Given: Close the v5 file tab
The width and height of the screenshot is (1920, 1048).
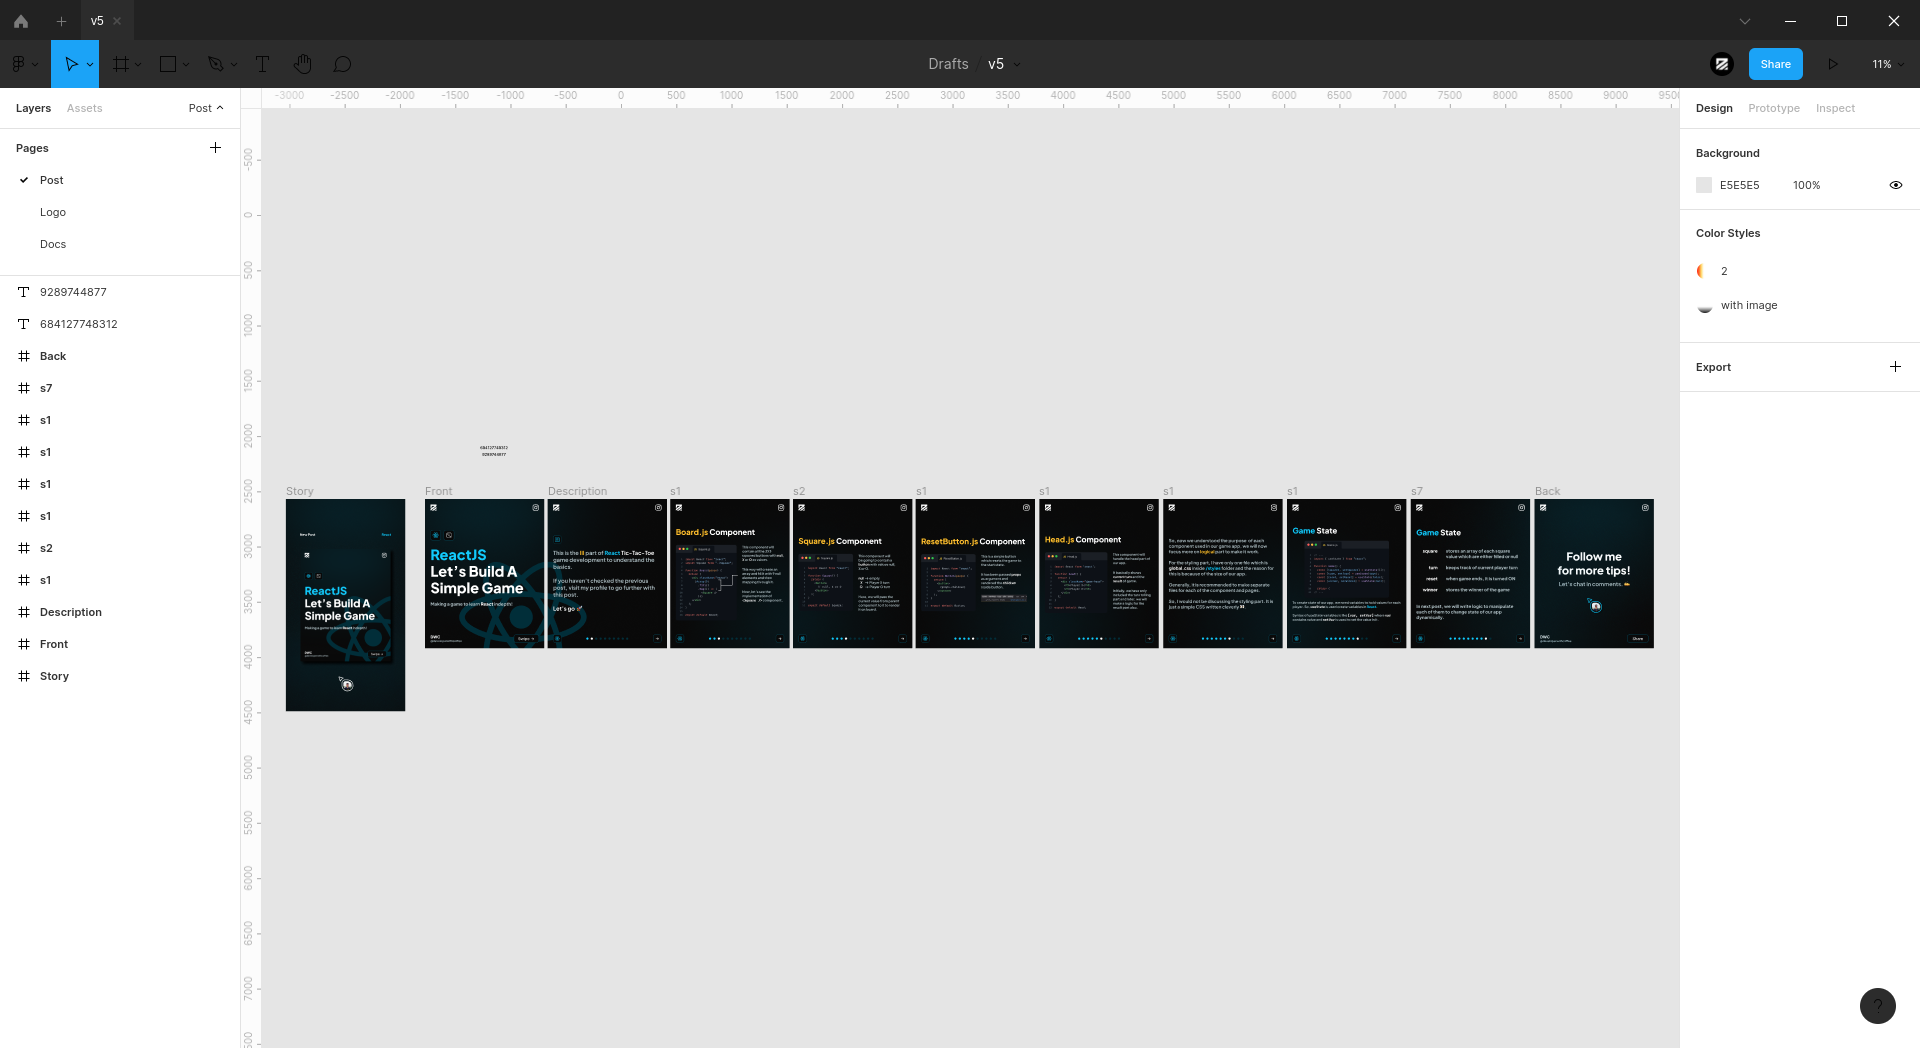Looking at the screenshot, I should coord(117,20).
